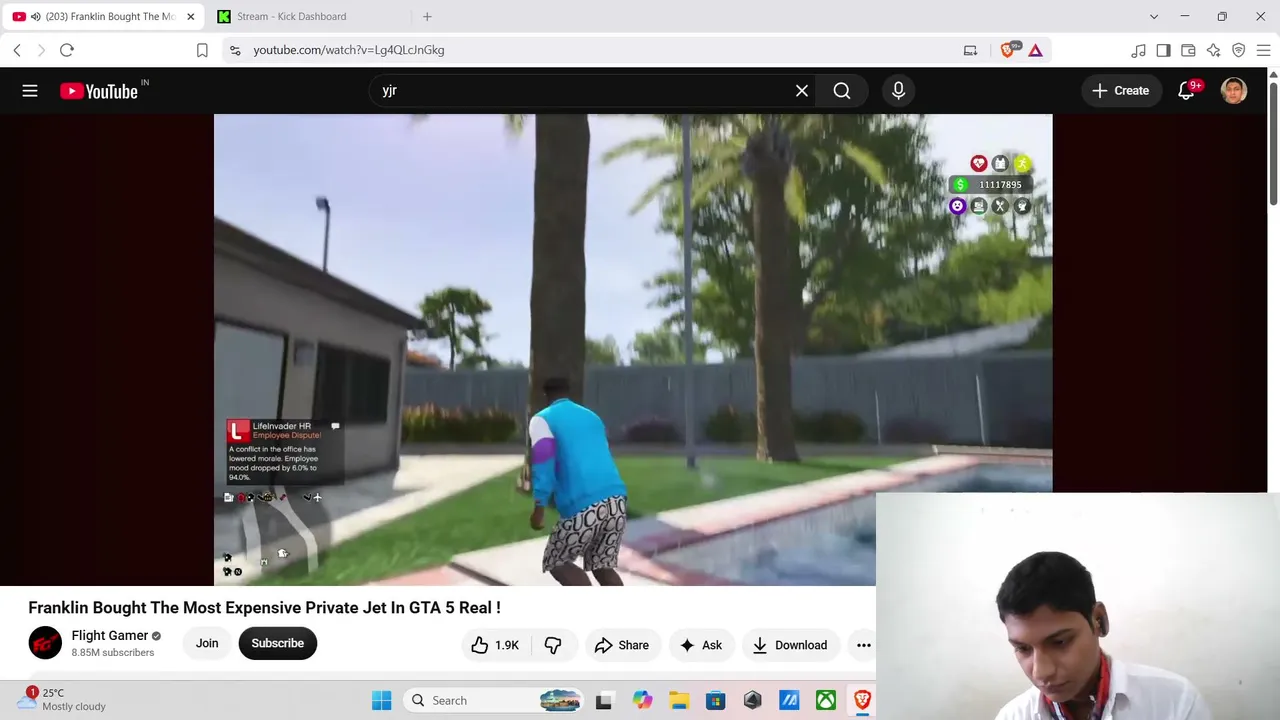Download the video

coord(790,645)
